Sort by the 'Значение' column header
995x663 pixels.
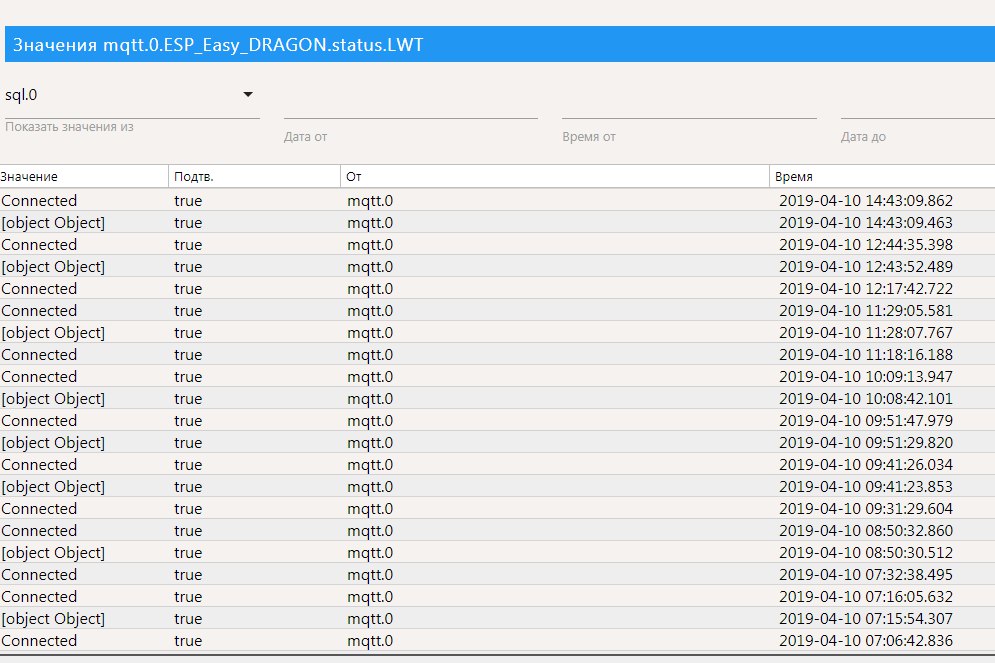click(84, 176)
